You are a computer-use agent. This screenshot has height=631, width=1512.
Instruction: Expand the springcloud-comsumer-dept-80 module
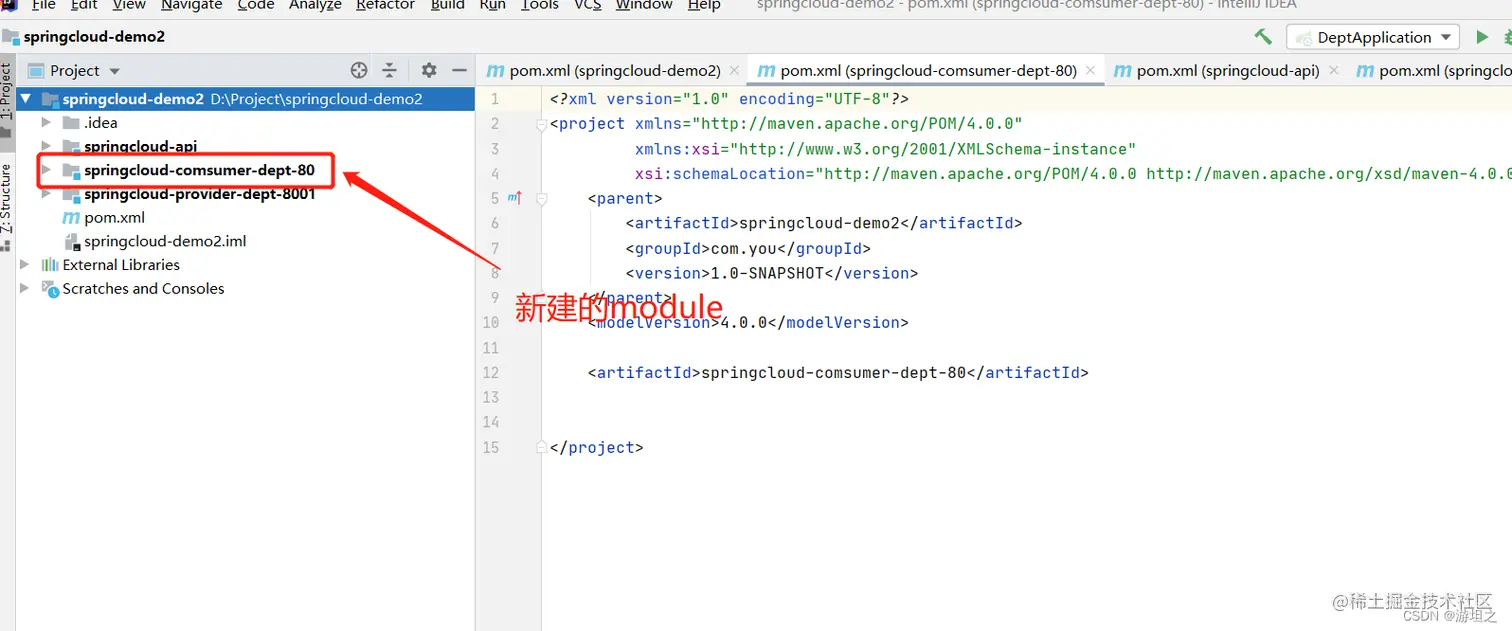click(x=46, y=170)
